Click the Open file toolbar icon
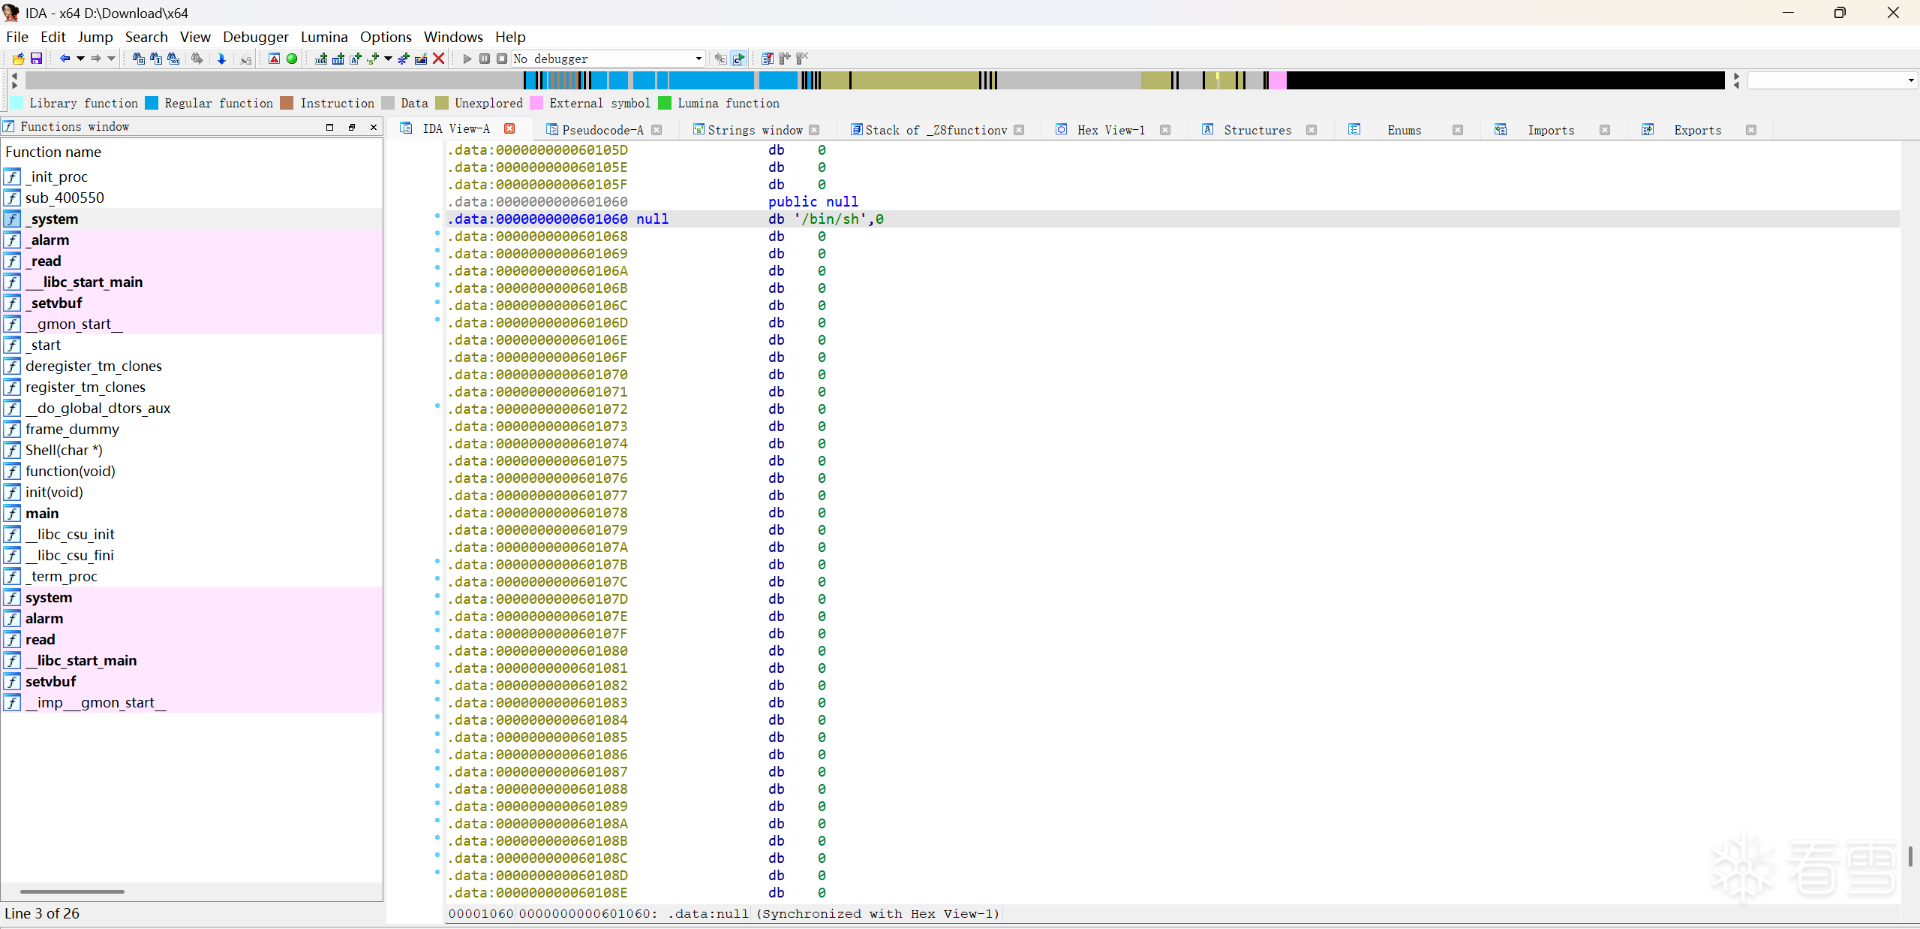The height and width of the screenshot is (929, 1920). click(x=18, y=59)
